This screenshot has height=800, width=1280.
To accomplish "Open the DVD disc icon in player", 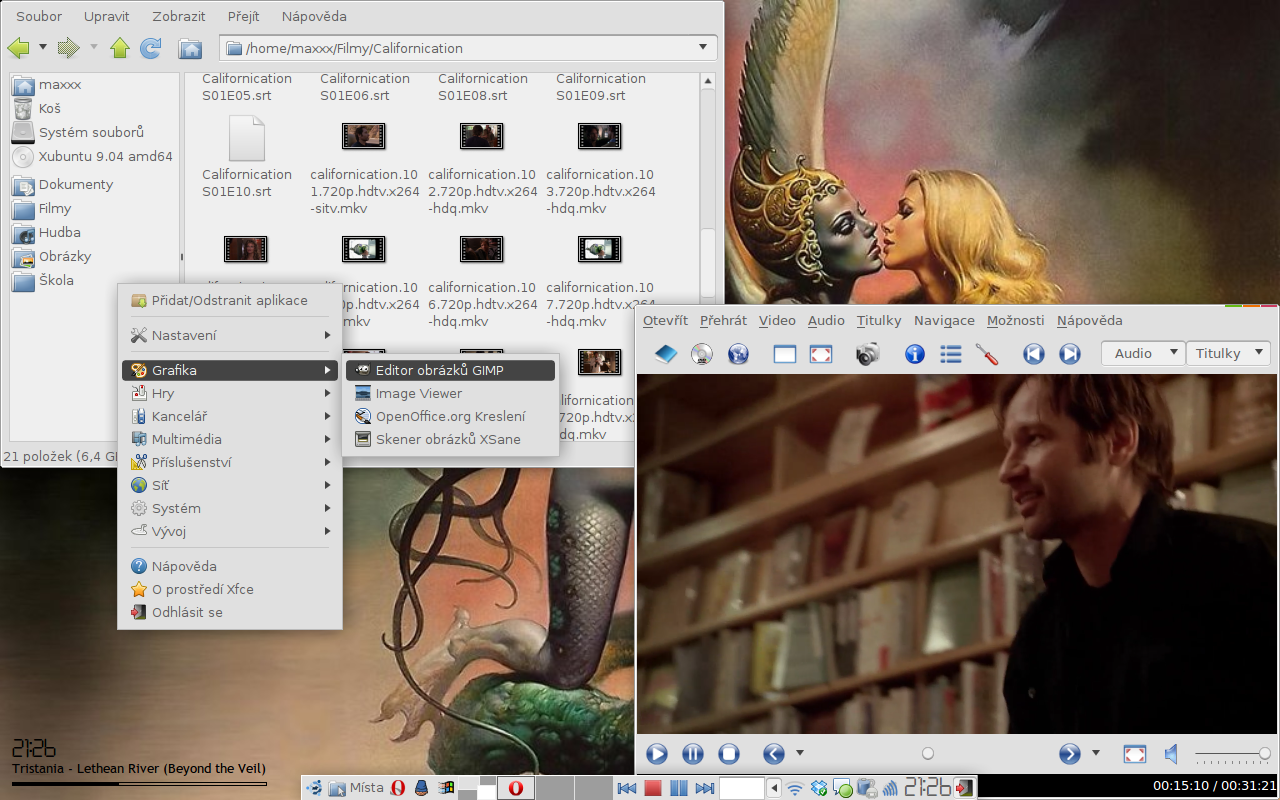I will (x=702, y=354).
